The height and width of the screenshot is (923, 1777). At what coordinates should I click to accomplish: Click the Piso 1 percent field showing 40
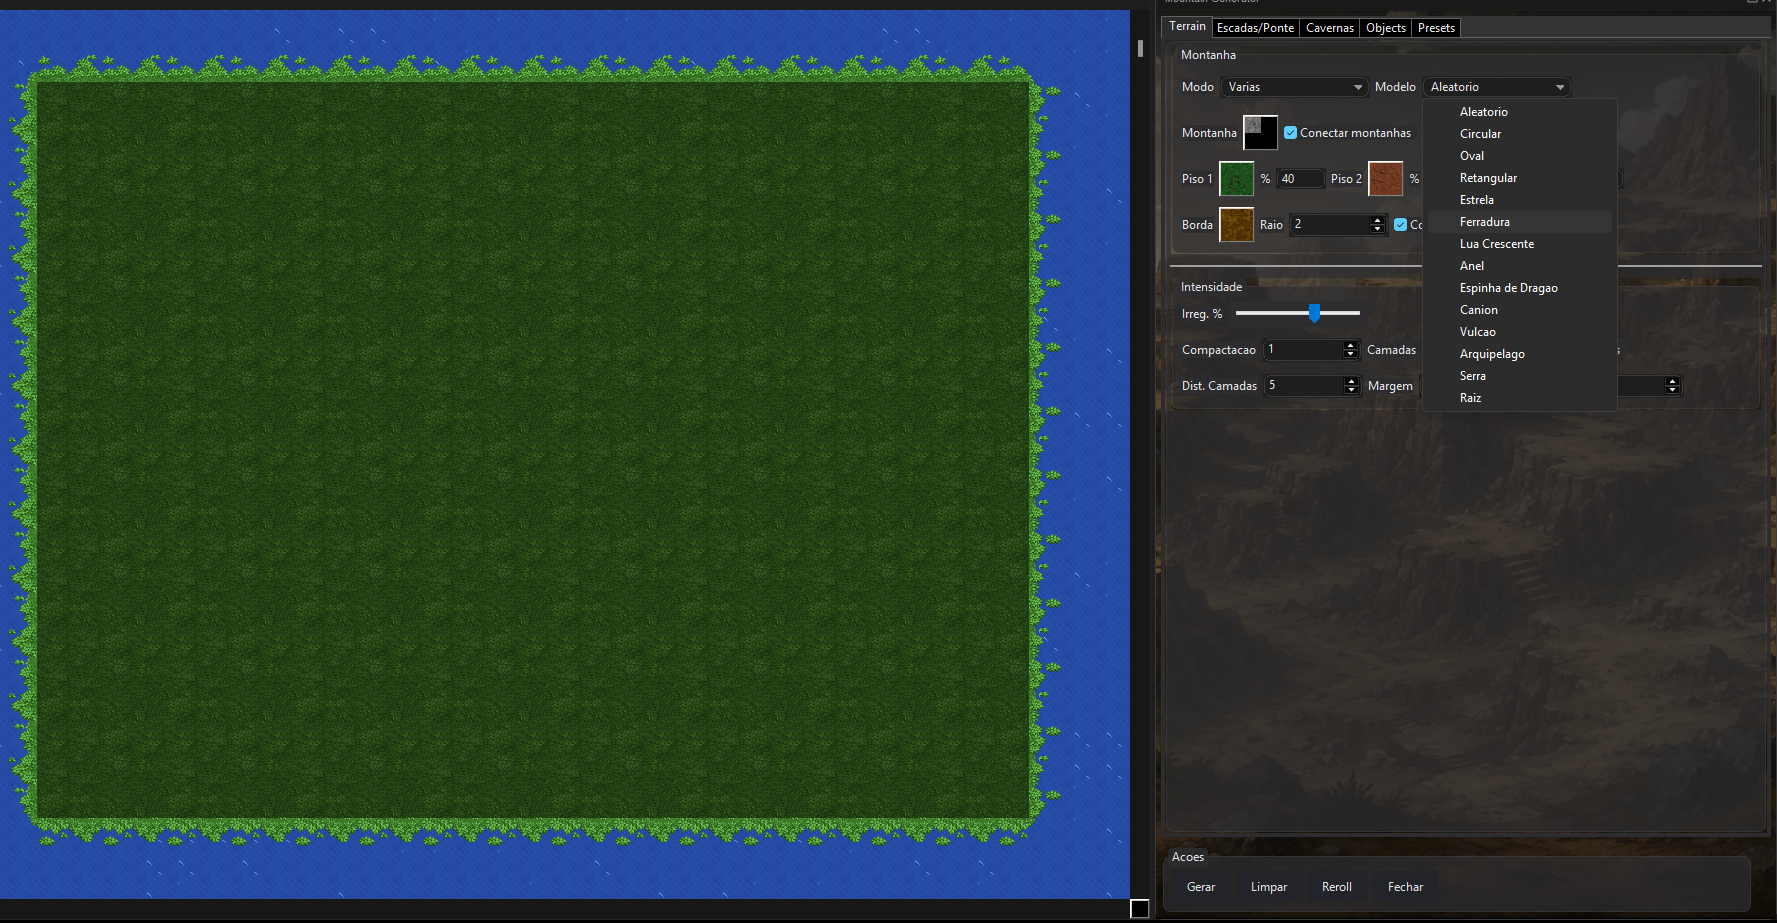pyautogui.click(x=1301, y=179)
